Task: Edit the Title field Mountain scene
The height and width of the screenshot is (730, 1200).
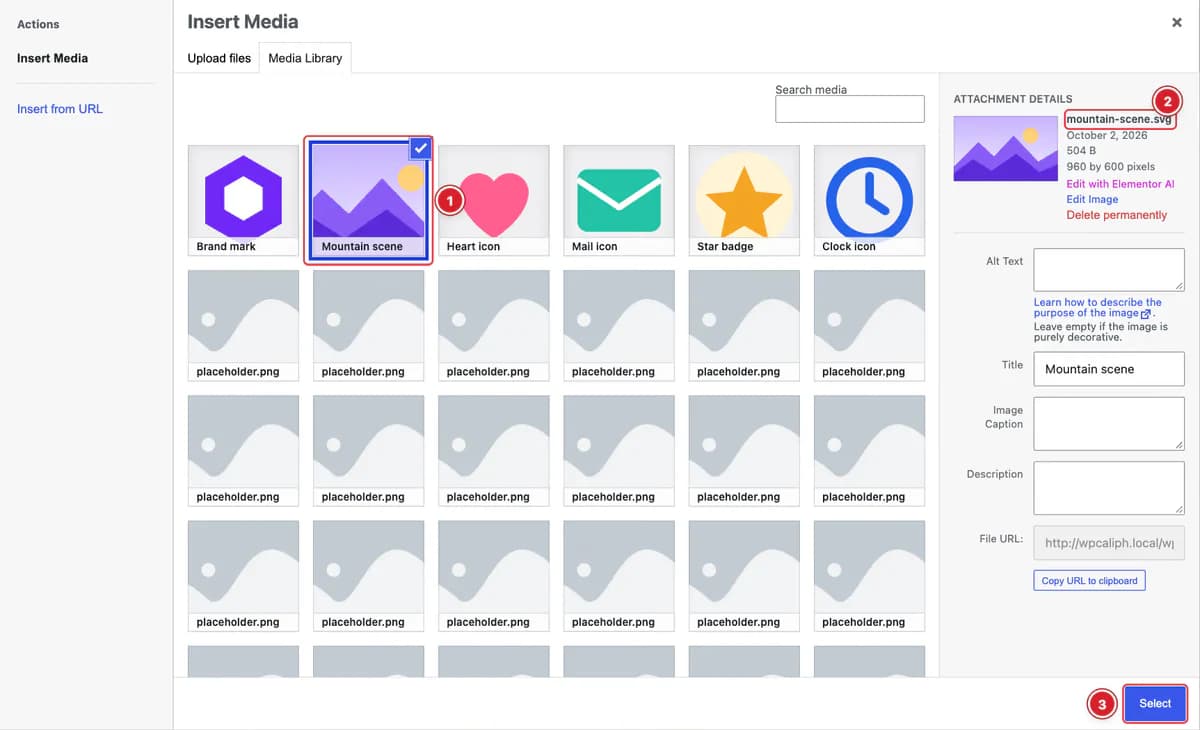Action: [x=1109, y=369]
